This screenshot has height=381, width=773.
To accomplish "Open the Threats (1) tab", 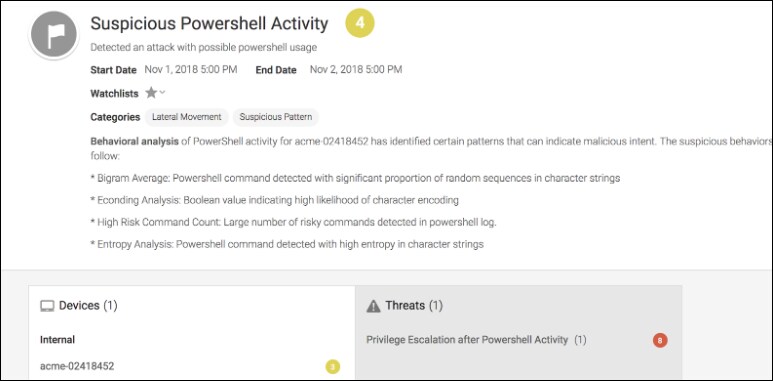I will (x=519, y=306).
